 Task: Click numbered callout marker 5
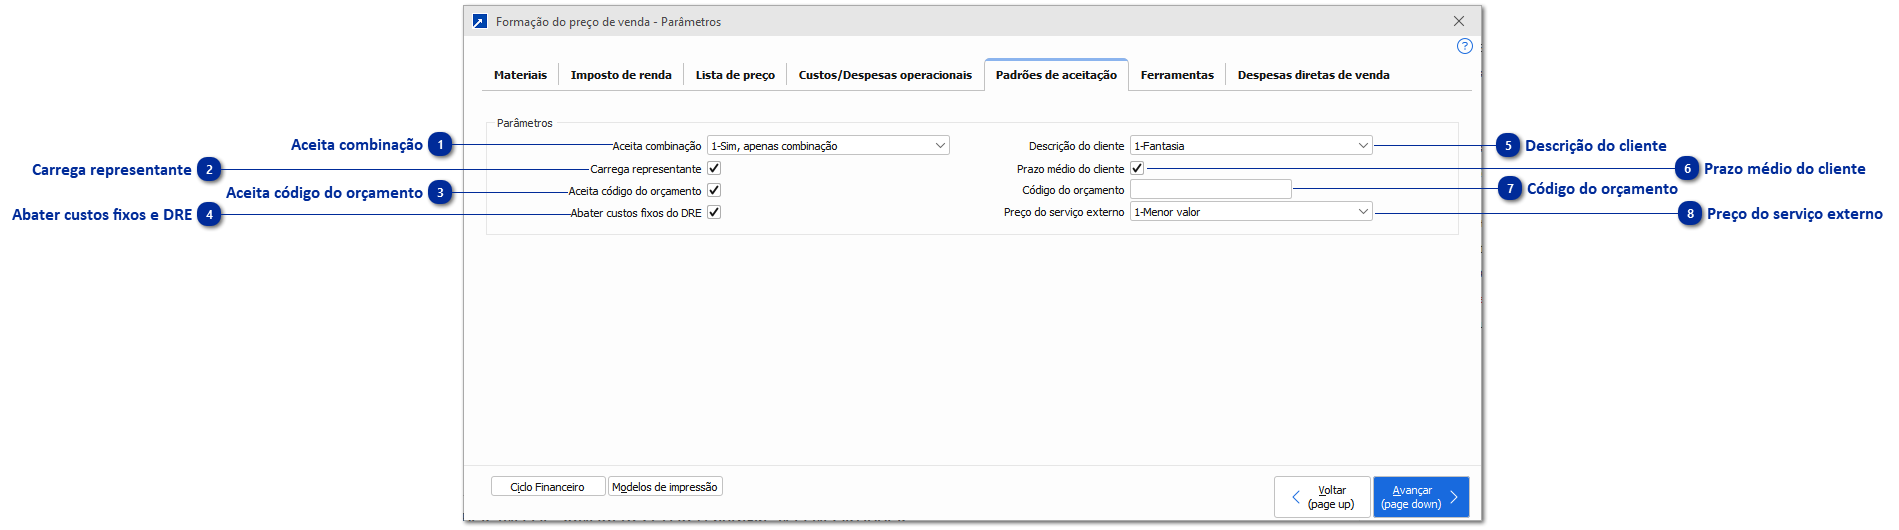(1508, 146)
